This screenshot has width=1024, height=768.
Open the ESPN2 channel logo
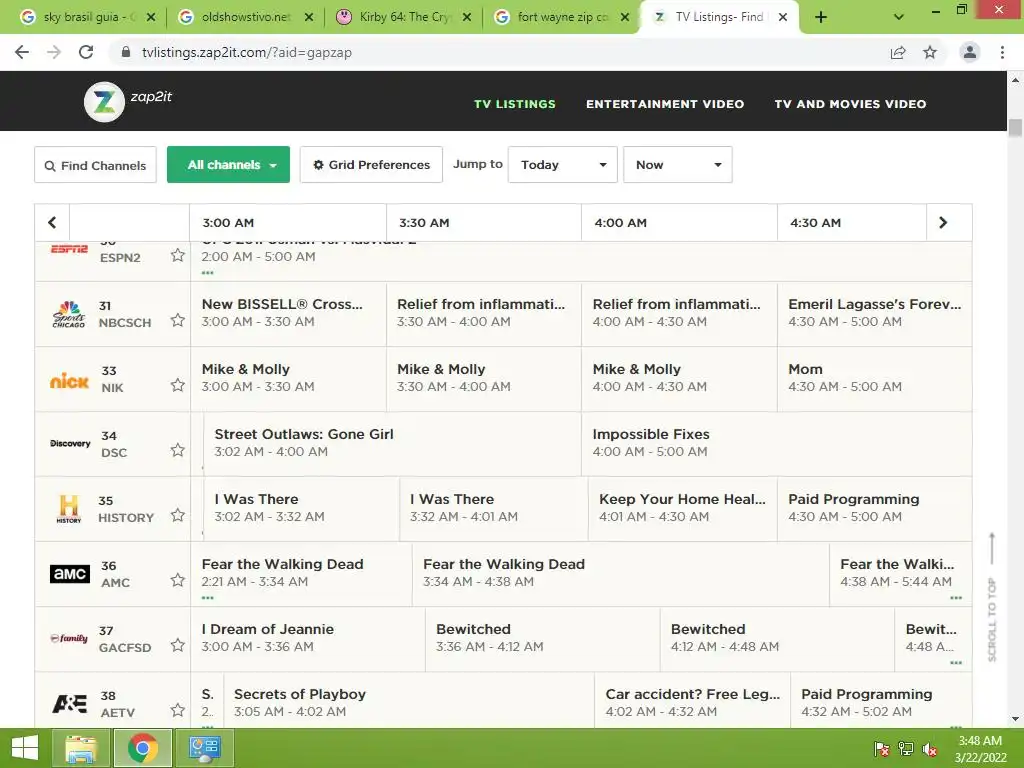(69, 249)
